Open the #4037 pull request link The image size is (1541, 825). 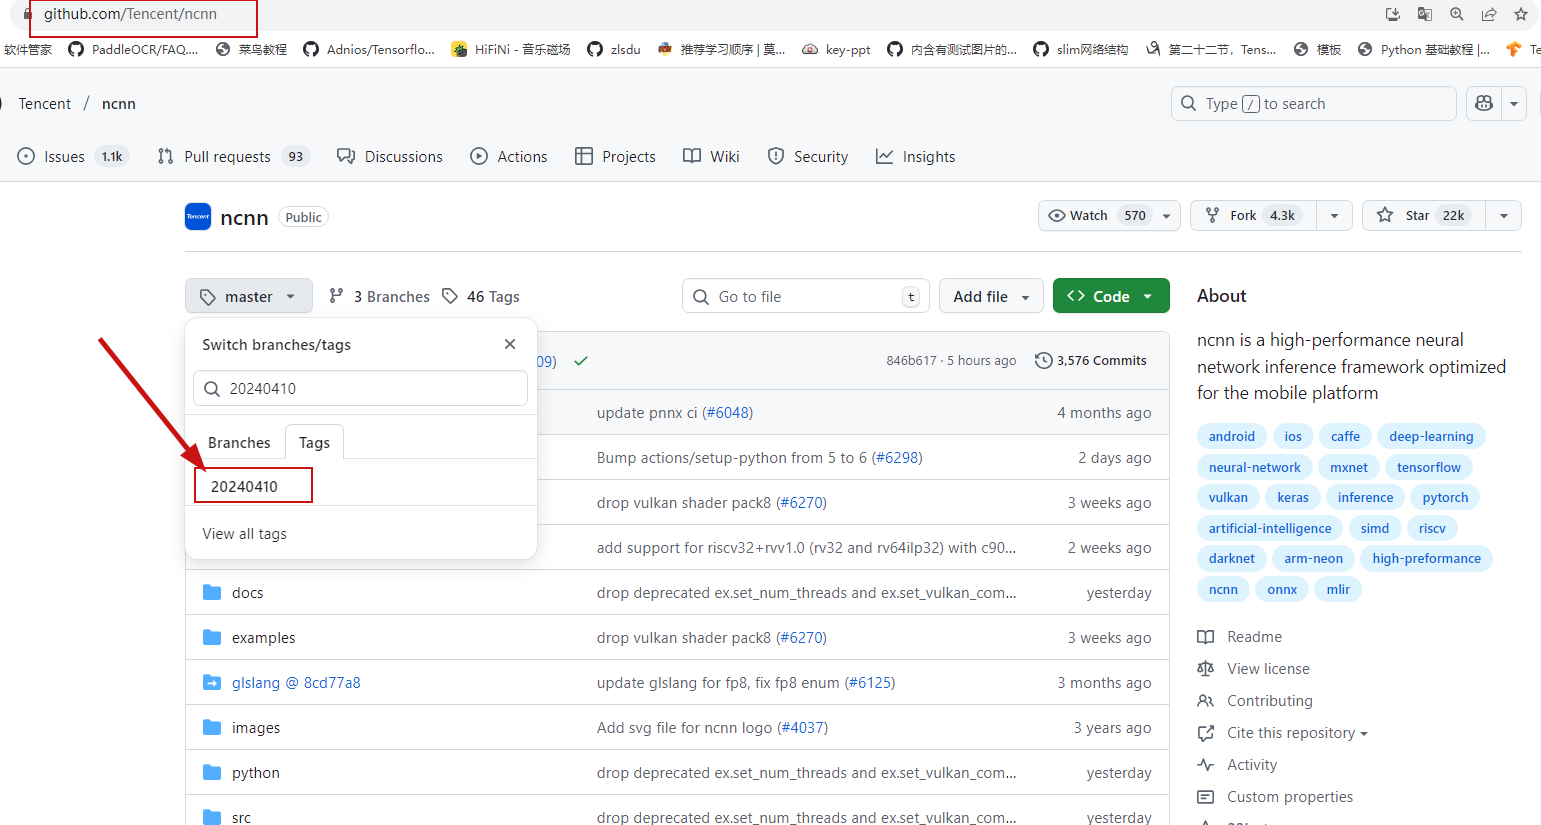coord(802,728)
